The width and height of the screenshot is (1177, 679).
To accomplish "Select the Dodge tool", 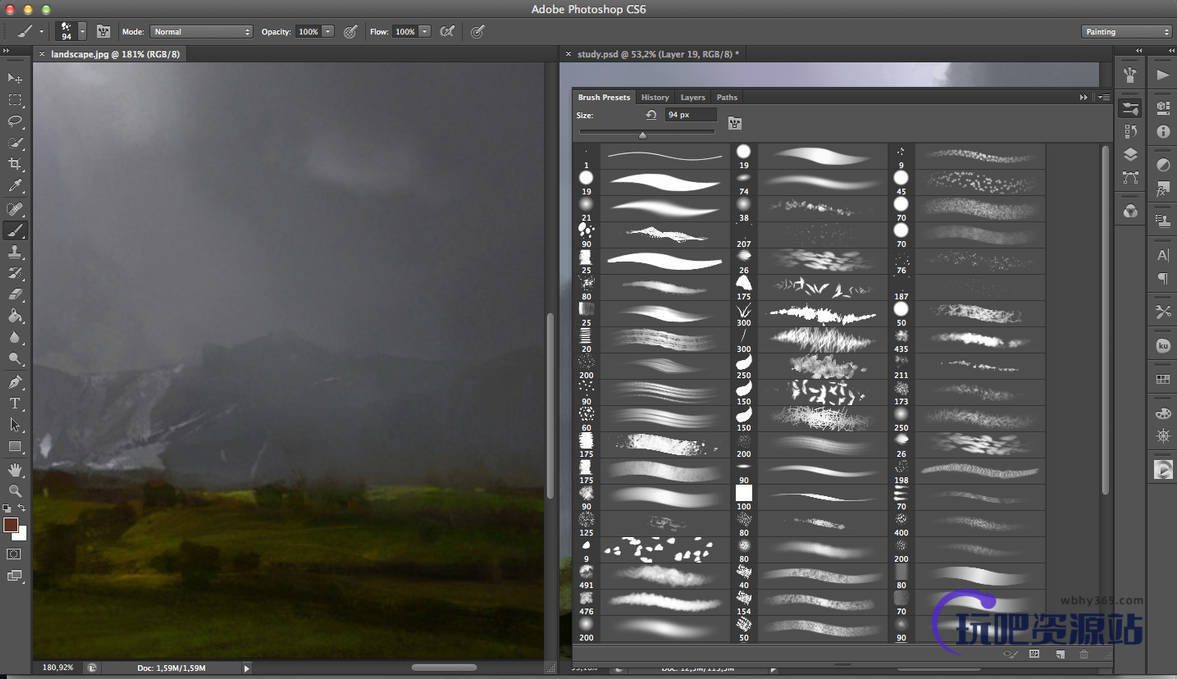I will [15, 359].
